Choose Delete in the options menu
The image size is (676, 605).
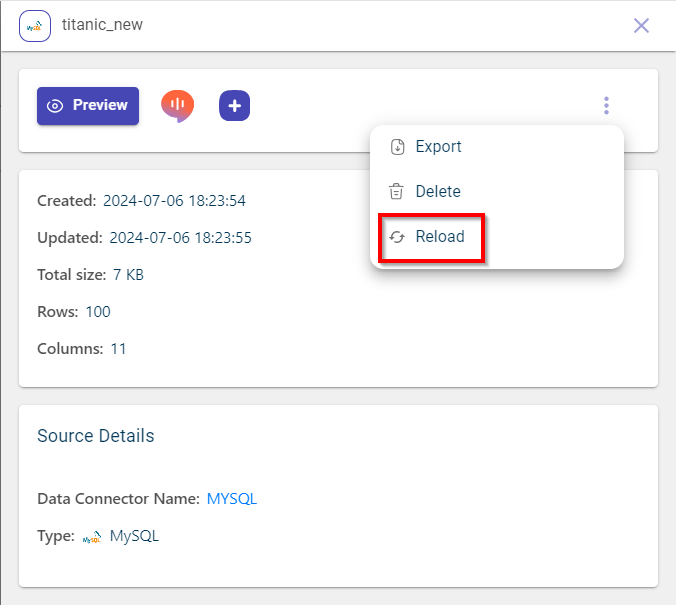pos(438,192)
